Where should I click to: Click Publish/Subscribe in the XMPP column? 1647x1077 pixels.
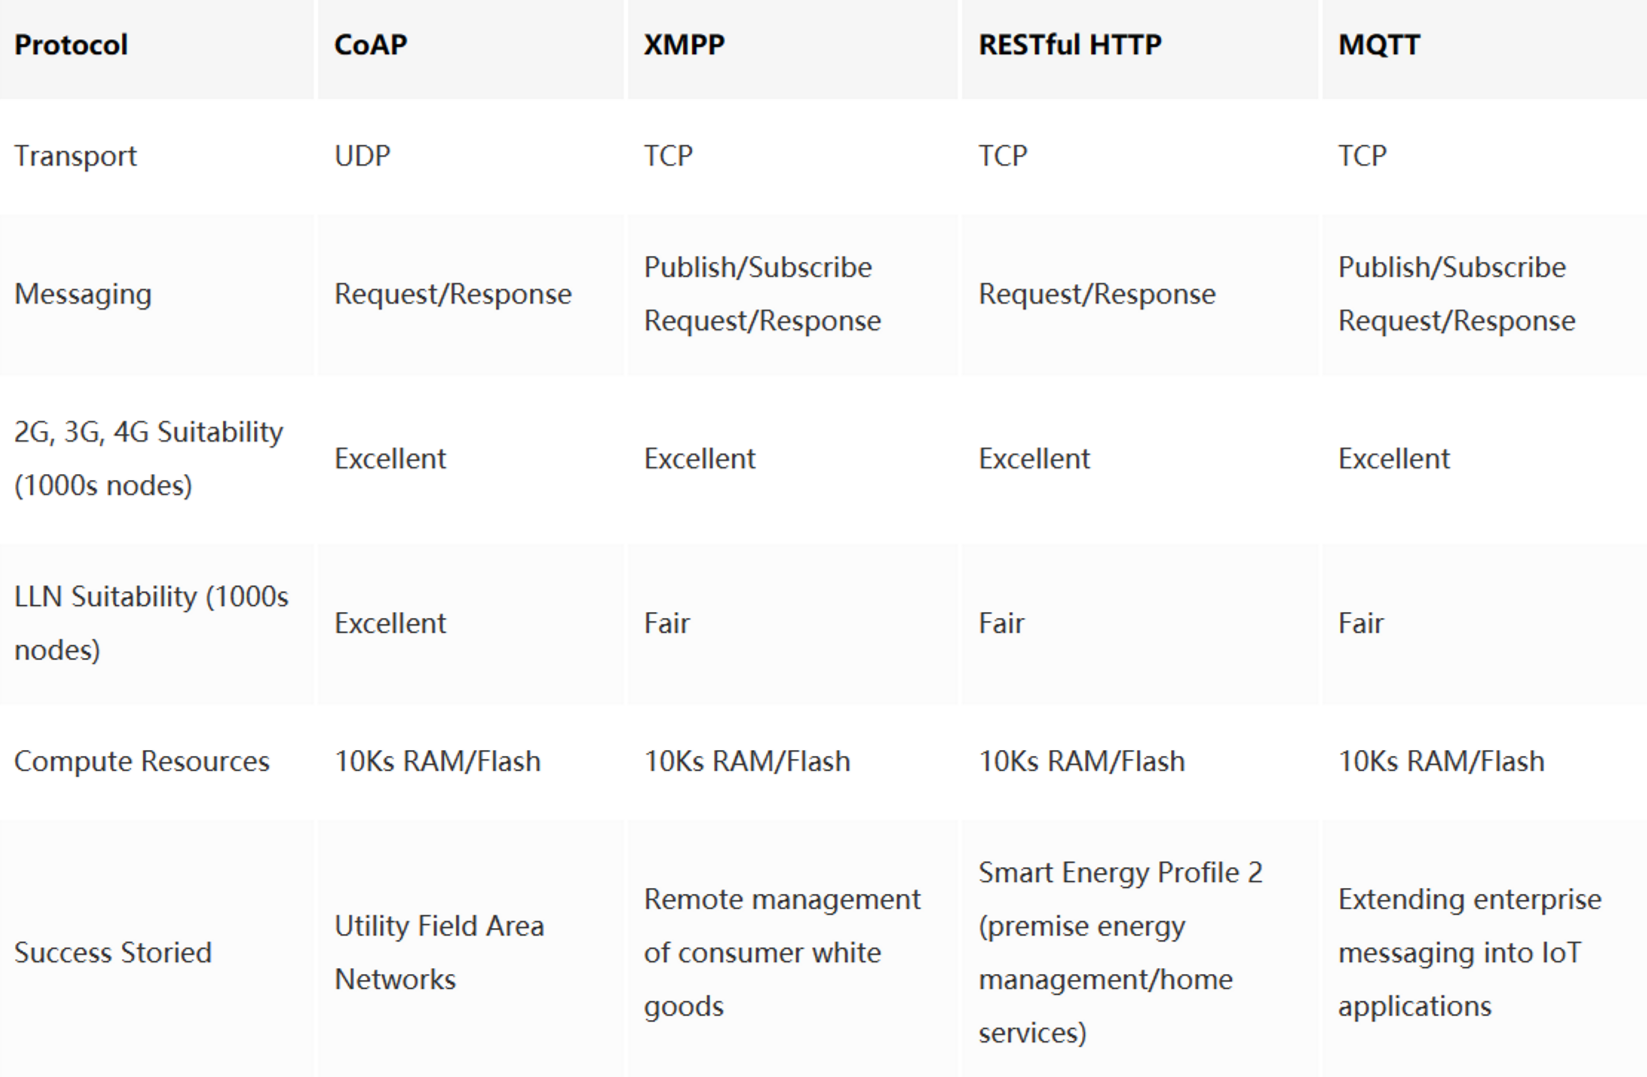(757, 268)
